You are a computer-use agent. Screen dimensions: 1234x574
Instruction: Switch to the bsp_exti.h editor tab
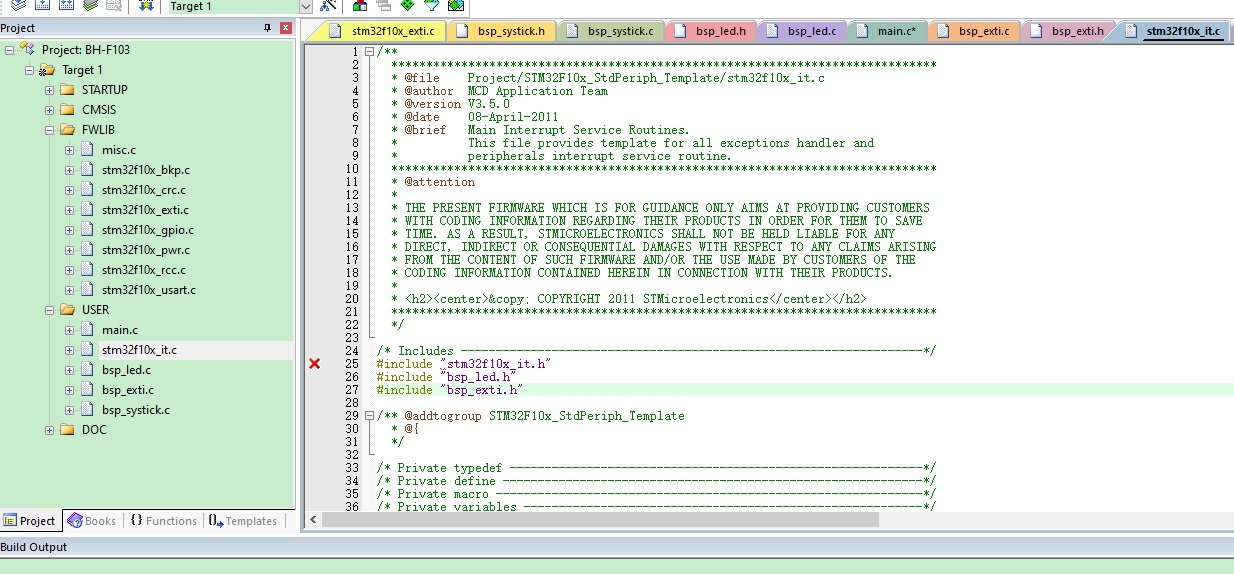pos(1067,31)
